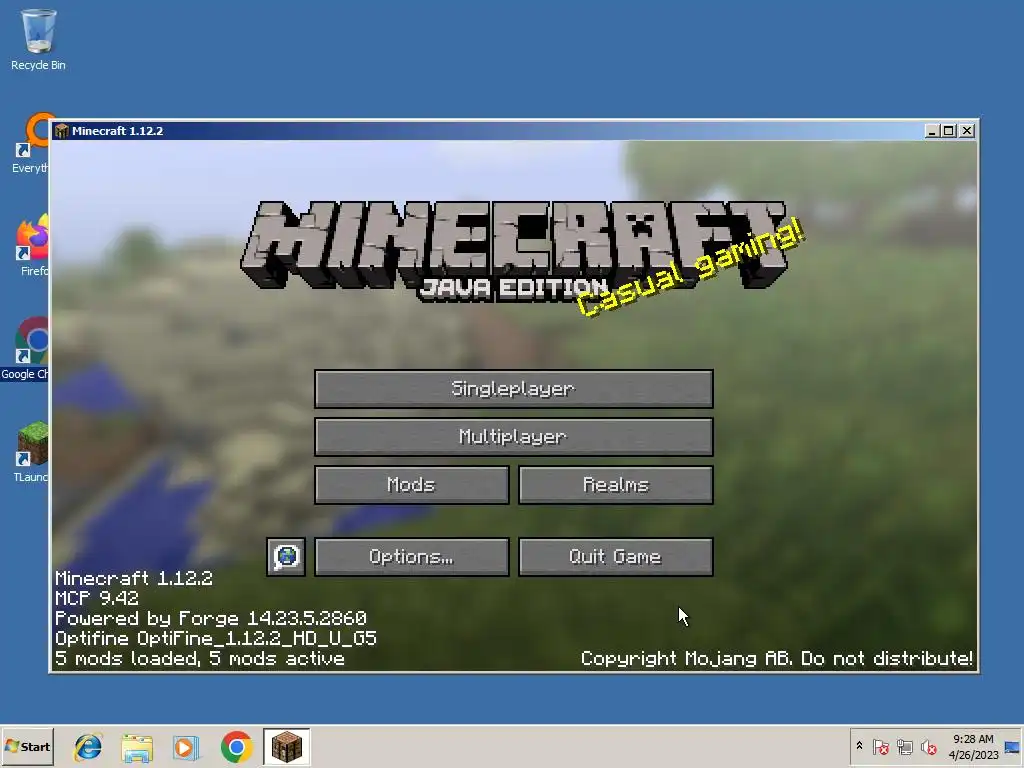Click the 'Minecraft 1.12.2' version text in game
1024x768 pixels.
click(x=134, y=578)
